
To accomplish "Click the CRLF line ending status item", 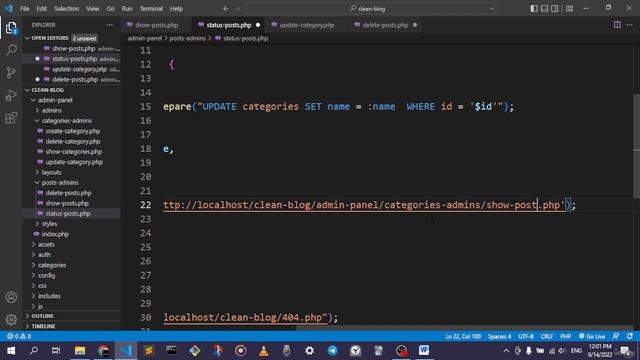I will point(547,336).
